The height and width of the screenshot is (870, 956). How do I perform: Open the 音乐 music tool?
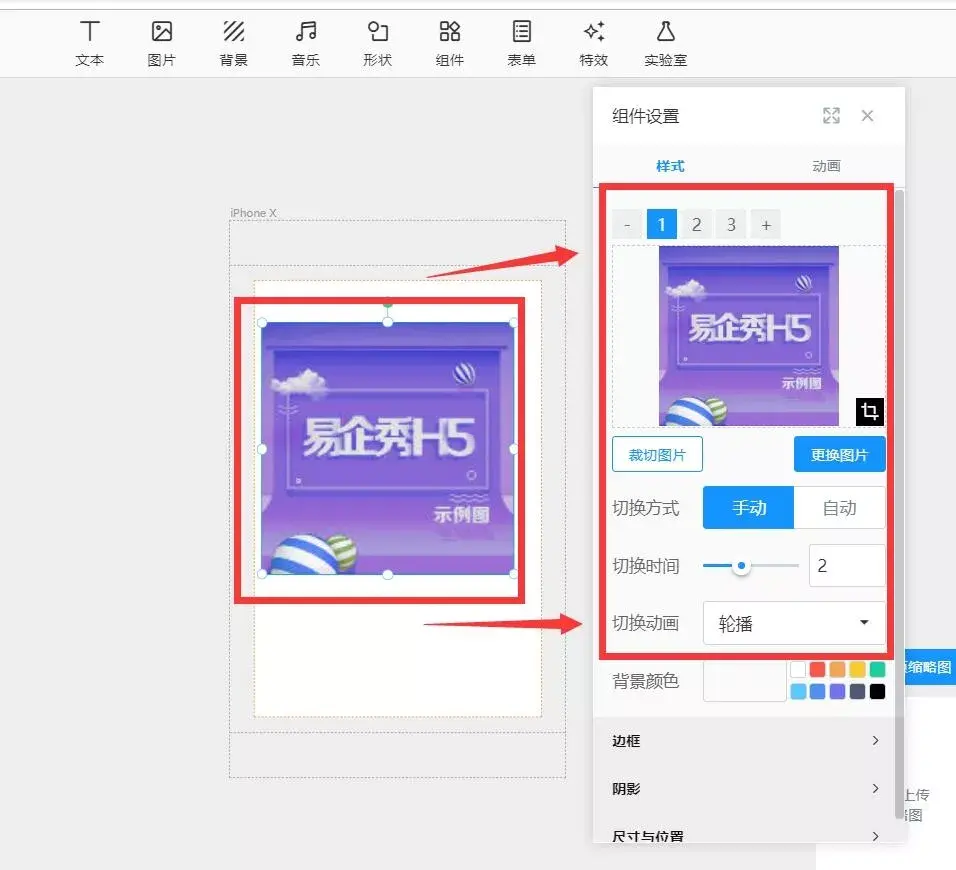tap(305, 43)
